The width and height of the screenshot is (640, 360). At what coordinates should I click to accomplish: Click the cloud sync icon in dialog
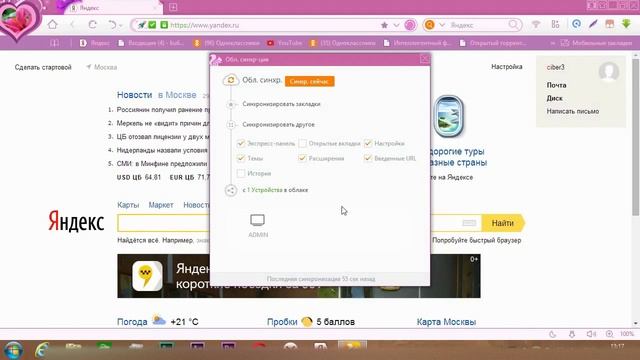[x=231, y=80]
